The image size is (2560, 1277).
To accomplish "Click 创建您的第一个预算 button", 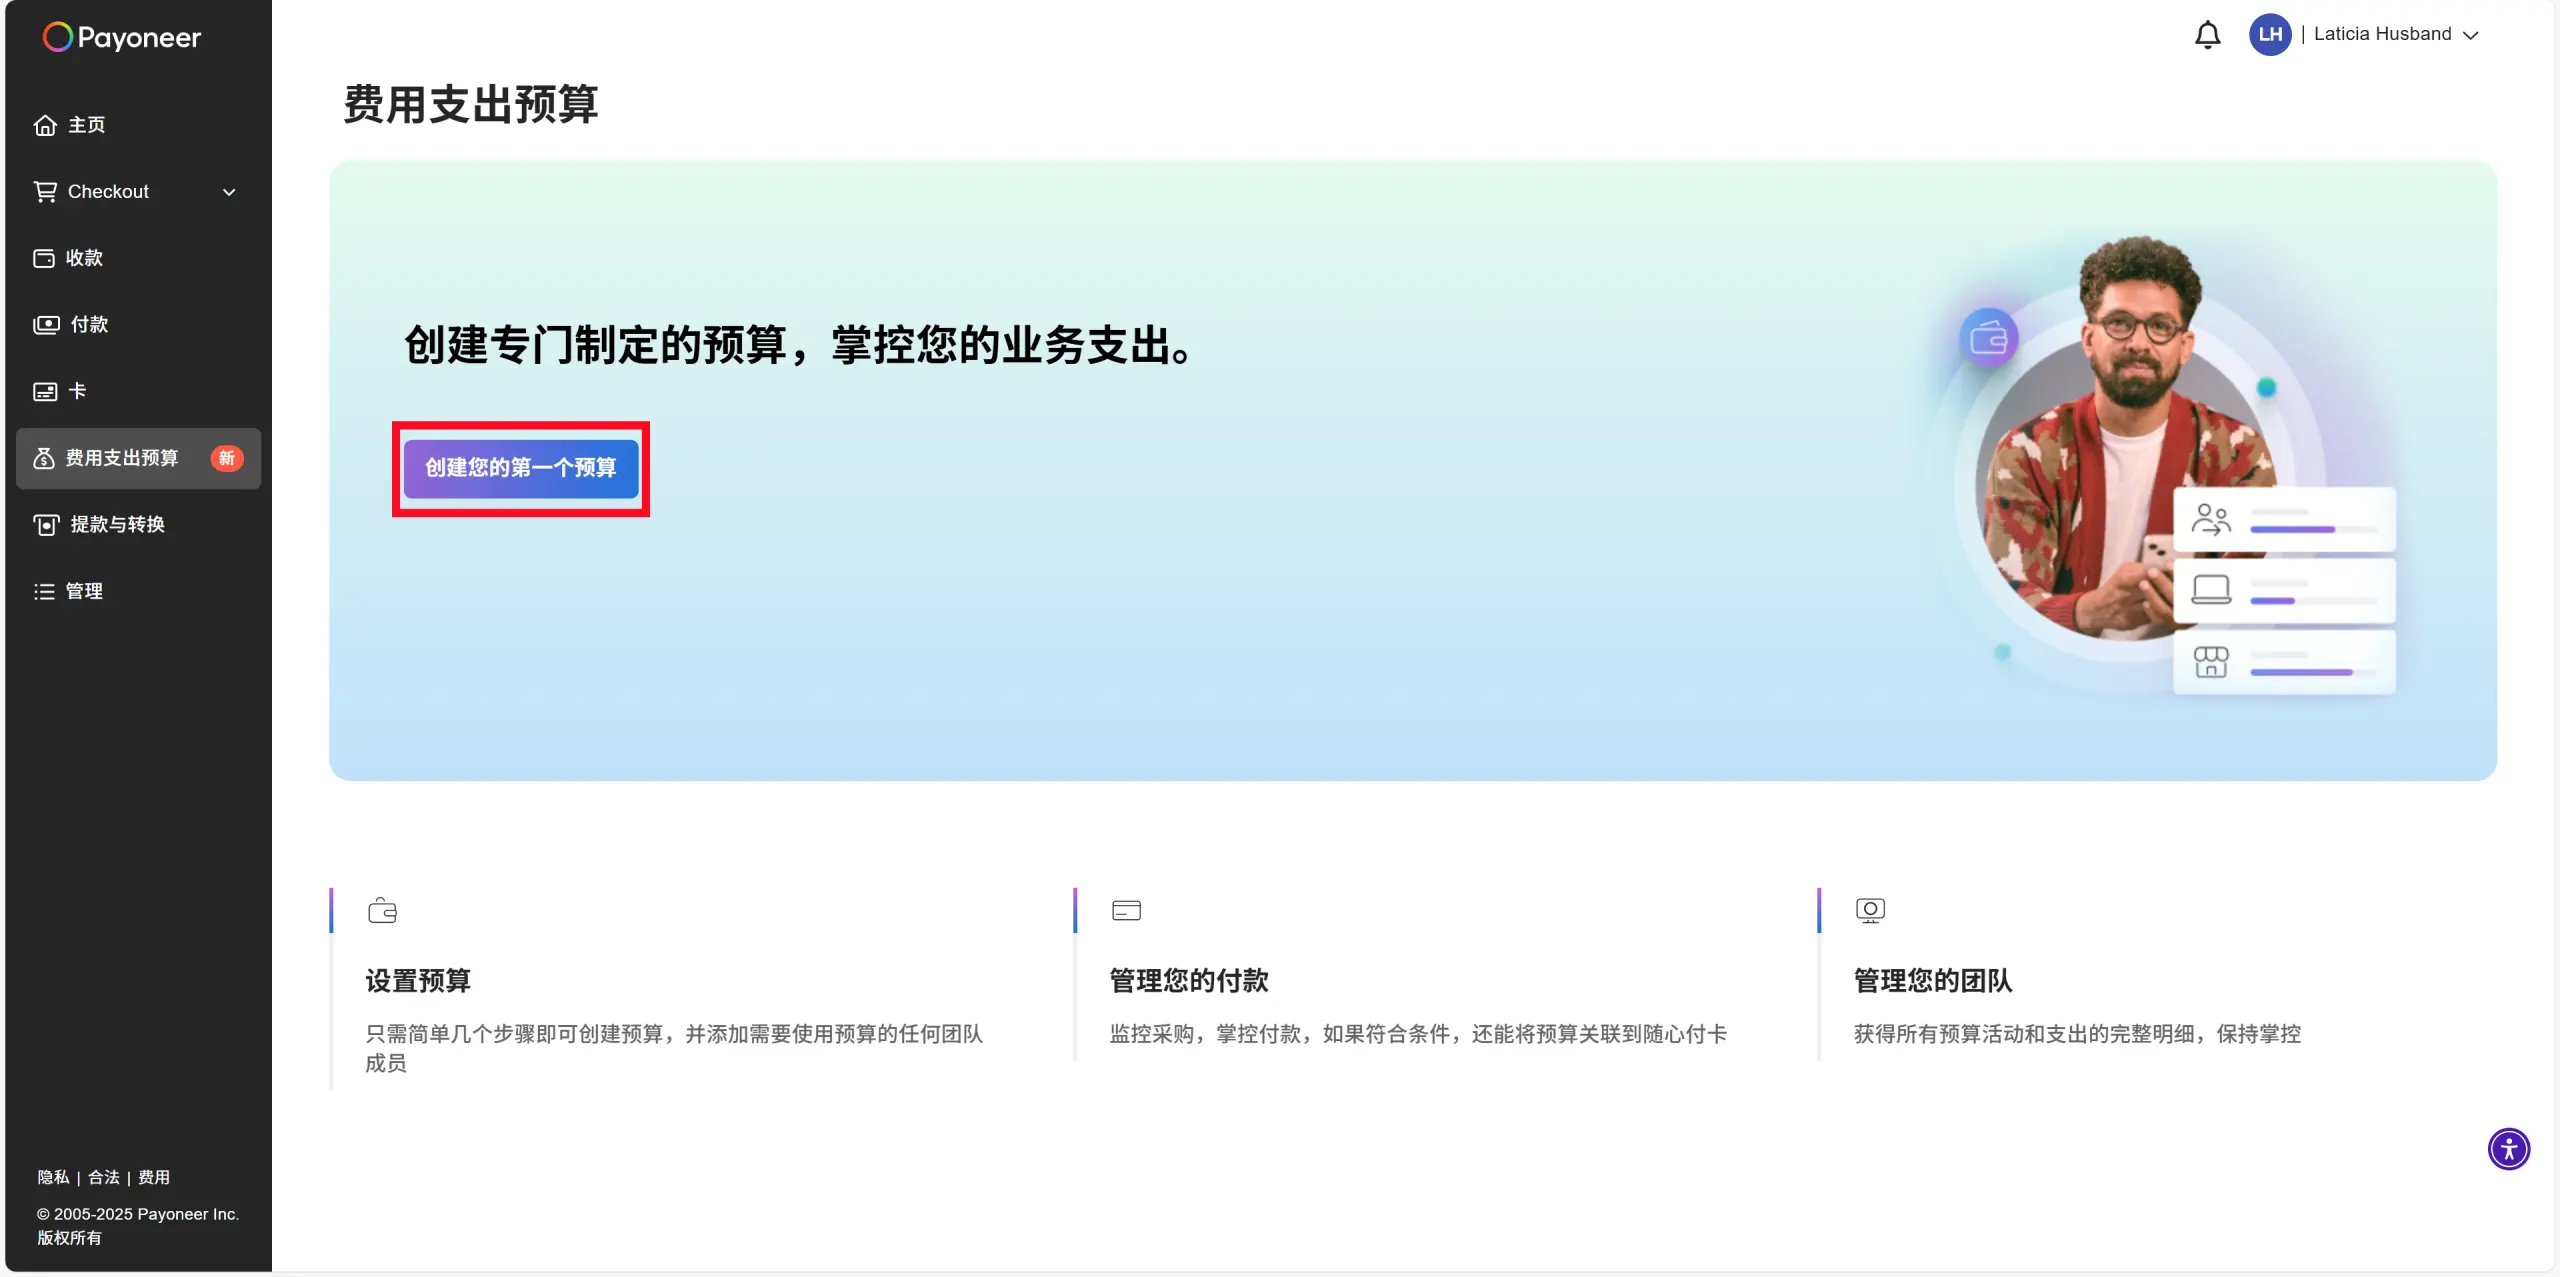I will click(x=521, y=468).
